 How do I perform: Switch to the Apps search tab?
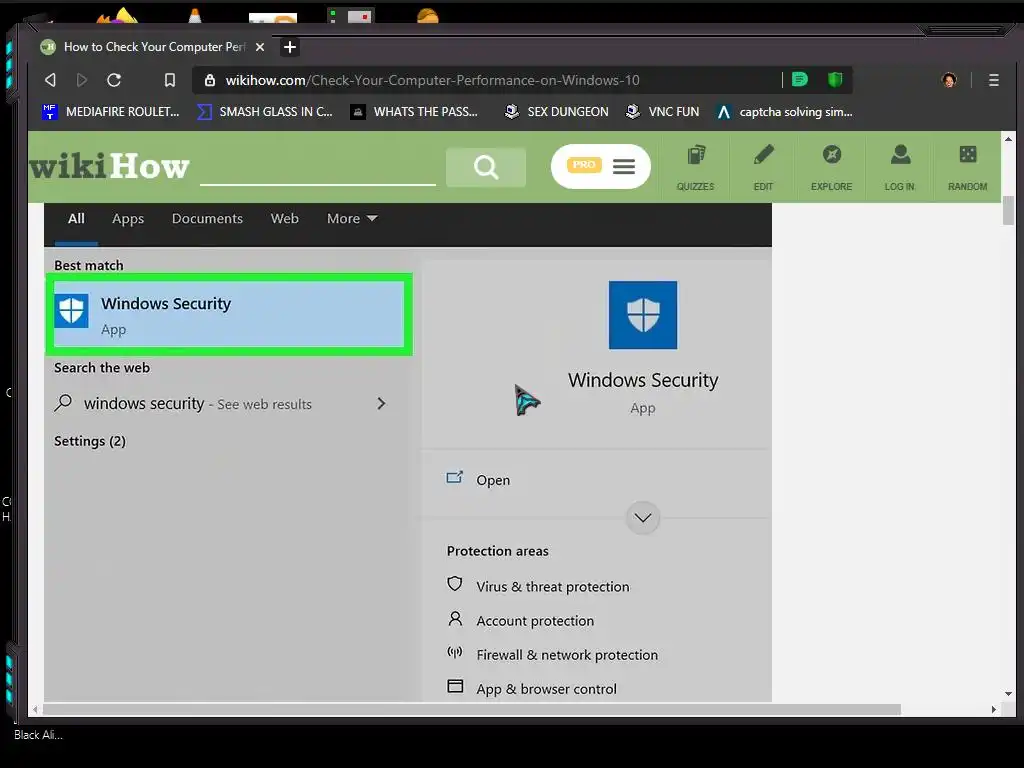tap(128, 219)
